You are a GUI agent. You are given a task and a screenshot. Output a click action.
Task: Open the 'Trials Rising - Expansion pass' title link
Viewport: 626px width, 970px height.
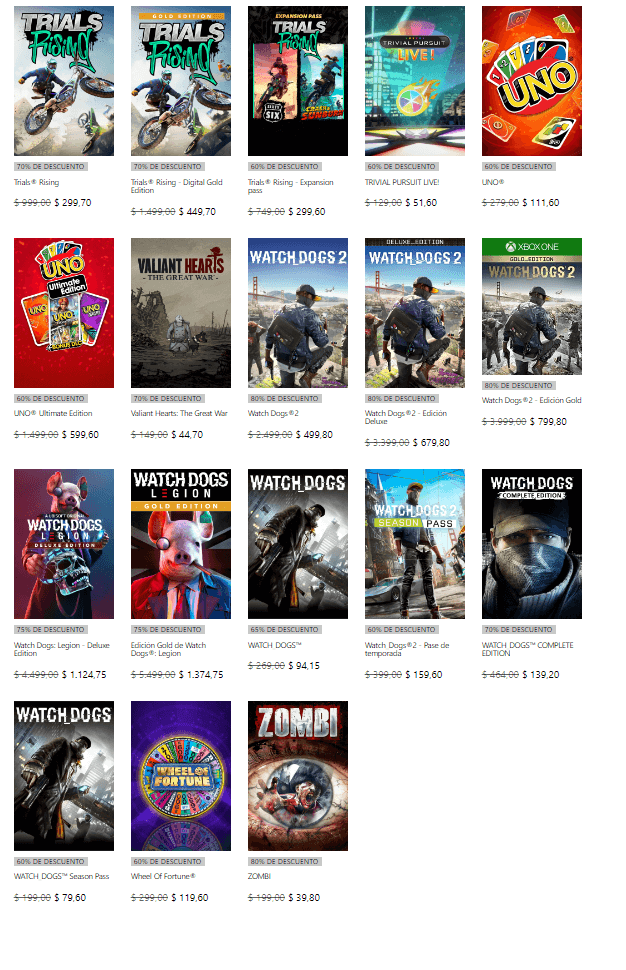point(291,186)
